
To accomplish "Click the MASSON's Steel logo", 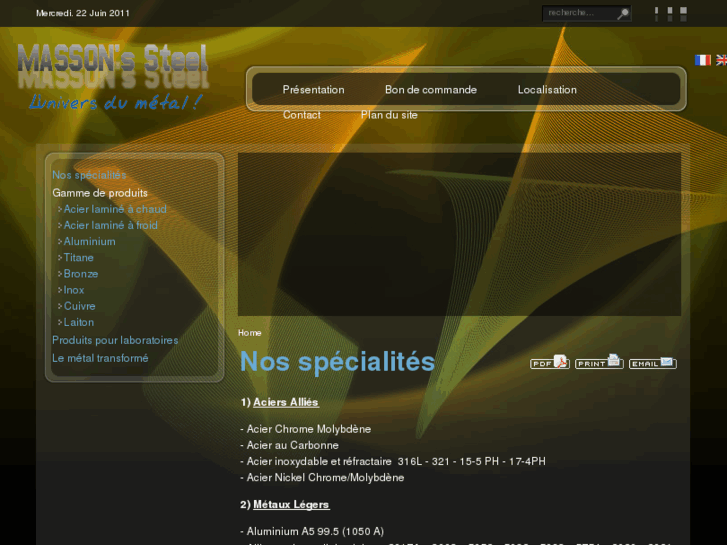I will 113,66.
